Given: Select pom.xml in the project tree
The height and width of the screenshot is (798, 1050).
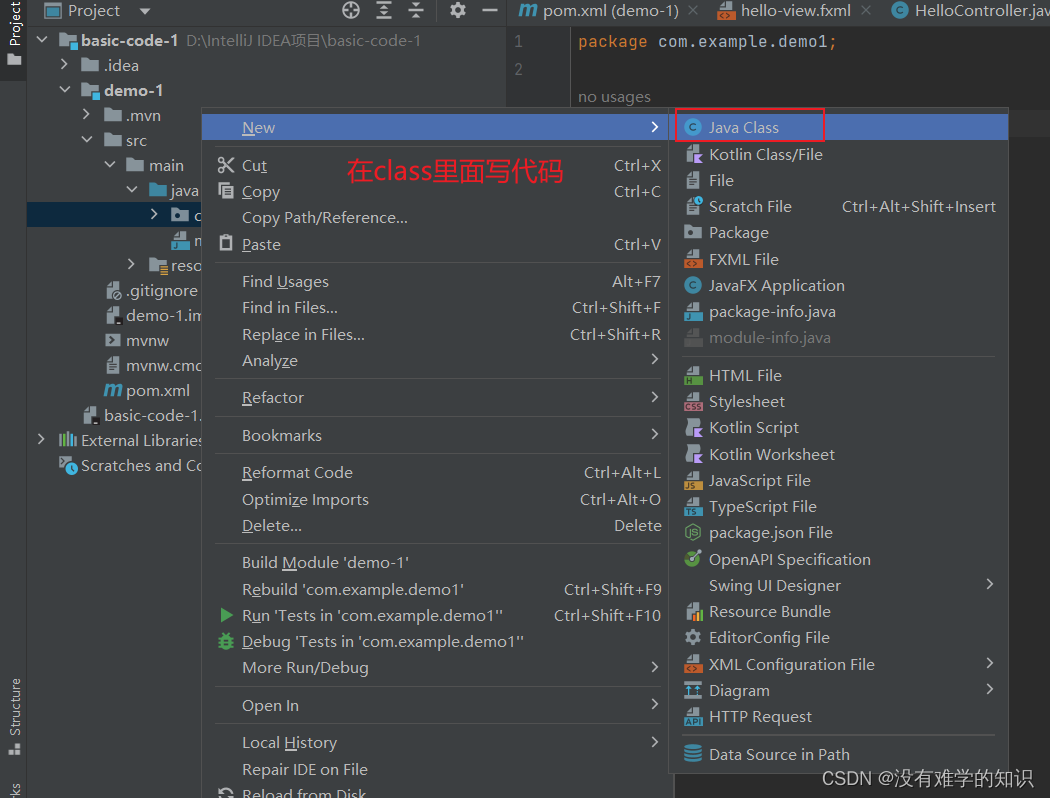Looking at the screenshot, I should [147, 390].
